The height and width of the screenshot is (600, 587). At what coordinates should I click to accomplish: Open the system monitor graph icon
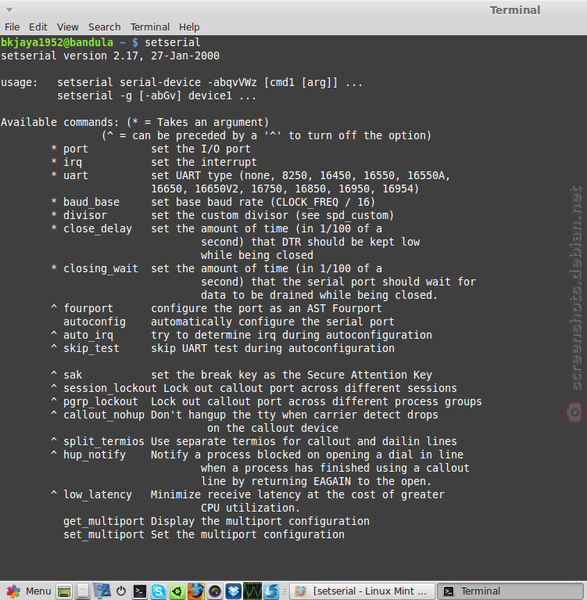pos(252,592)
